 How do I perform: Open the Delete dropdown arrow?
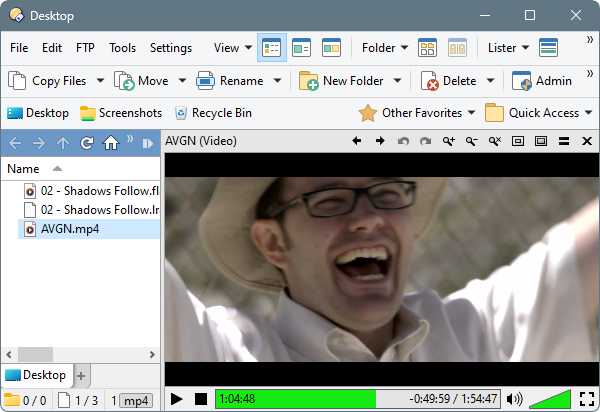[x=490, y=81]
